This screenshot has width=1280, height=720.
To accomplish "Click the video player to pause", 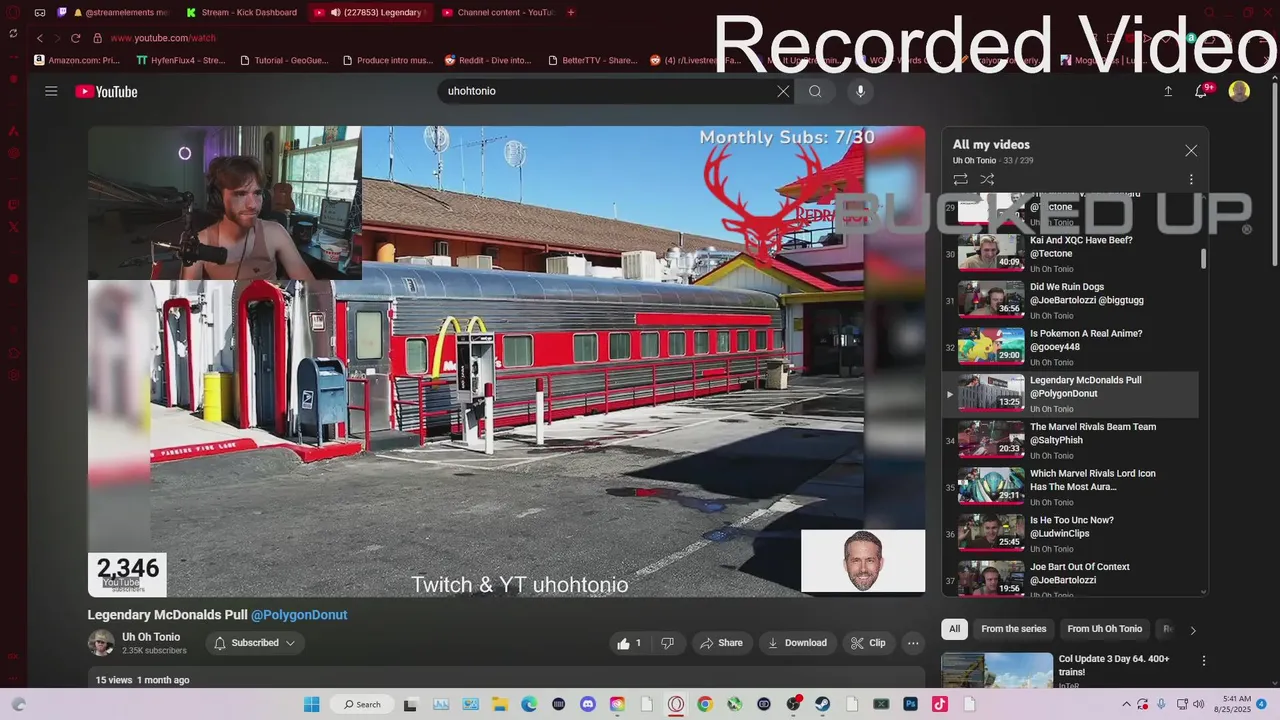I will 506,361.
